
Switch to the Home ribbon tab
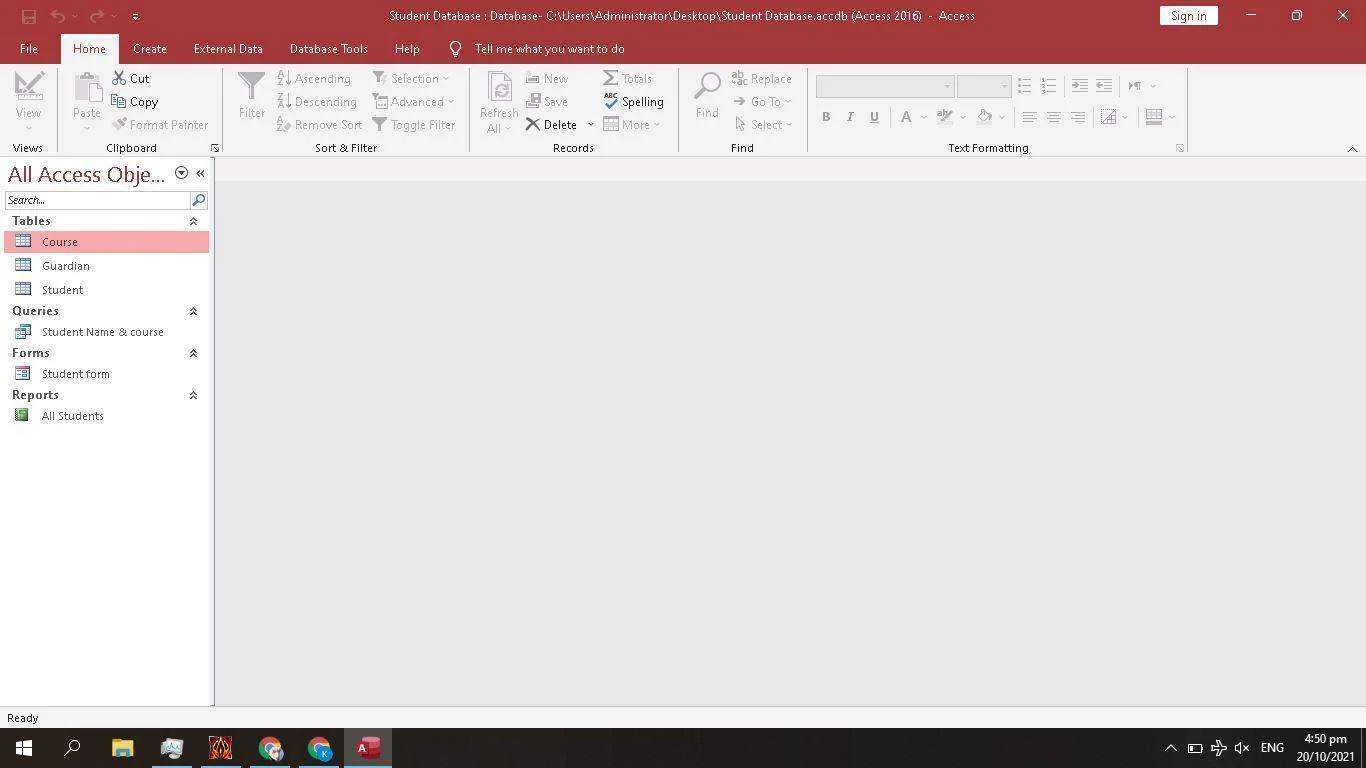89,48
